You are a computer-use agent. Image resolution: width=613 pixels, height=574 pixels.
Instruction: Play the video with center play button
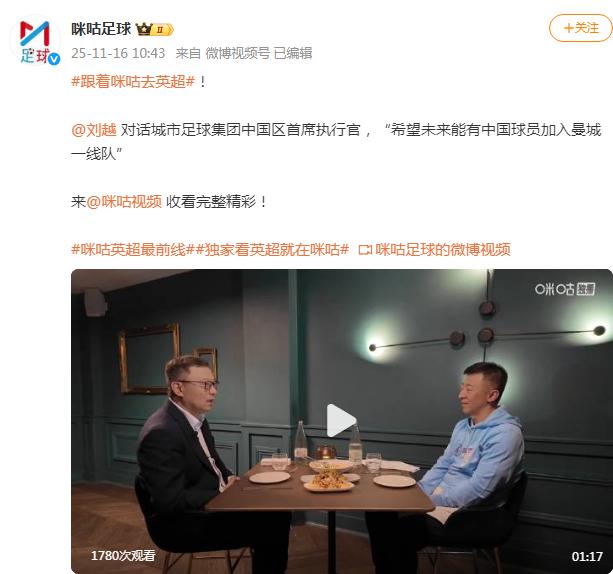pyautogui.click(x=341, y=420)
